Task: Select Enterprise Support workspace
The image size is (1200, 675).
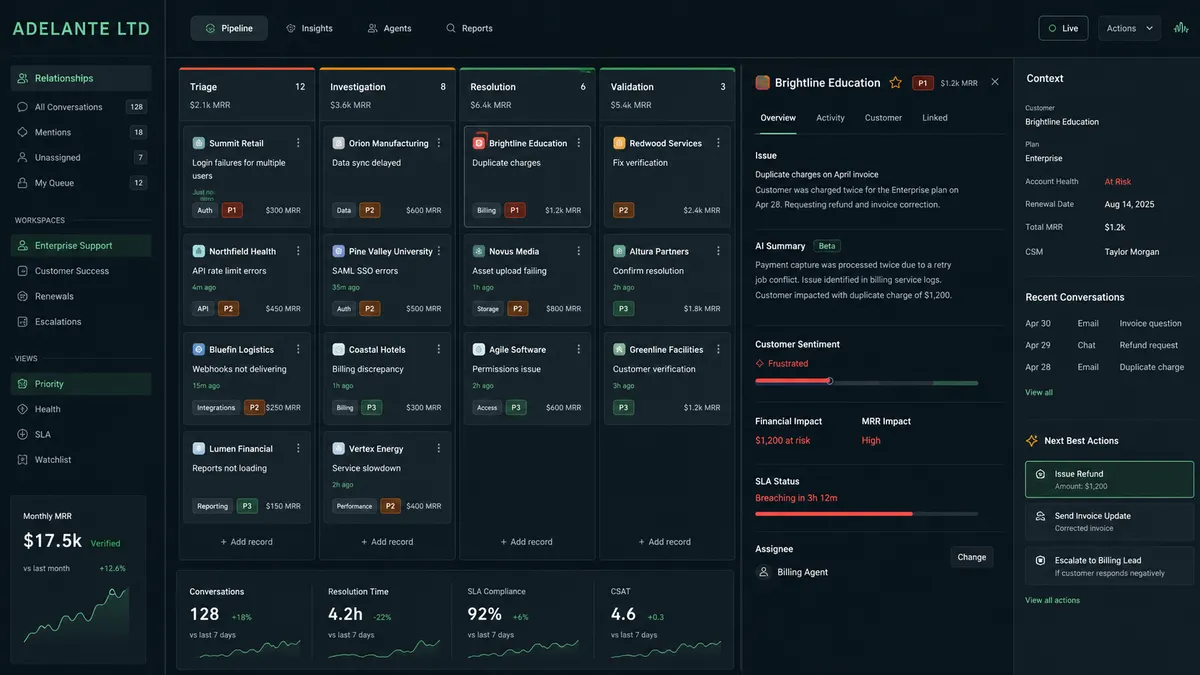Action: point(81,246)
